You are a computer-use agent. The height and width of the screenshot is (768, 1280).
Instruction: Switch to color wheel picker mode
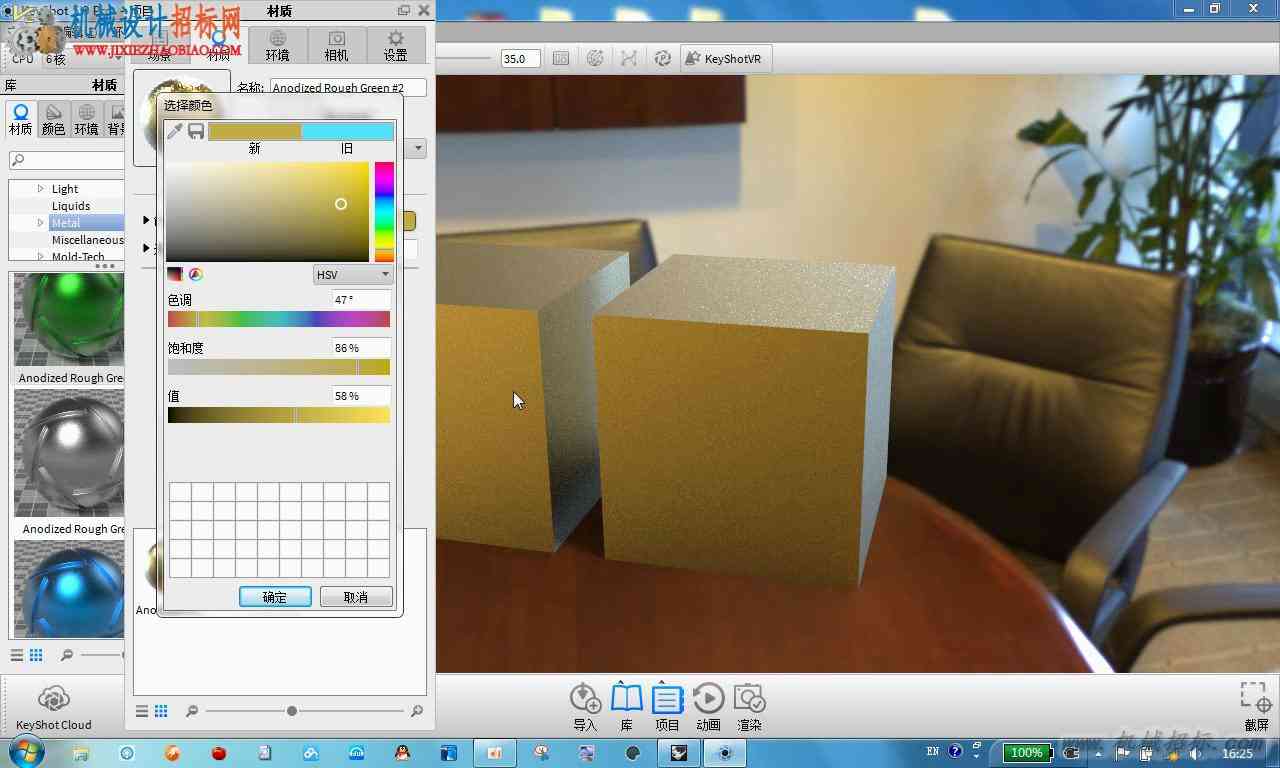(x=196, y=274)
